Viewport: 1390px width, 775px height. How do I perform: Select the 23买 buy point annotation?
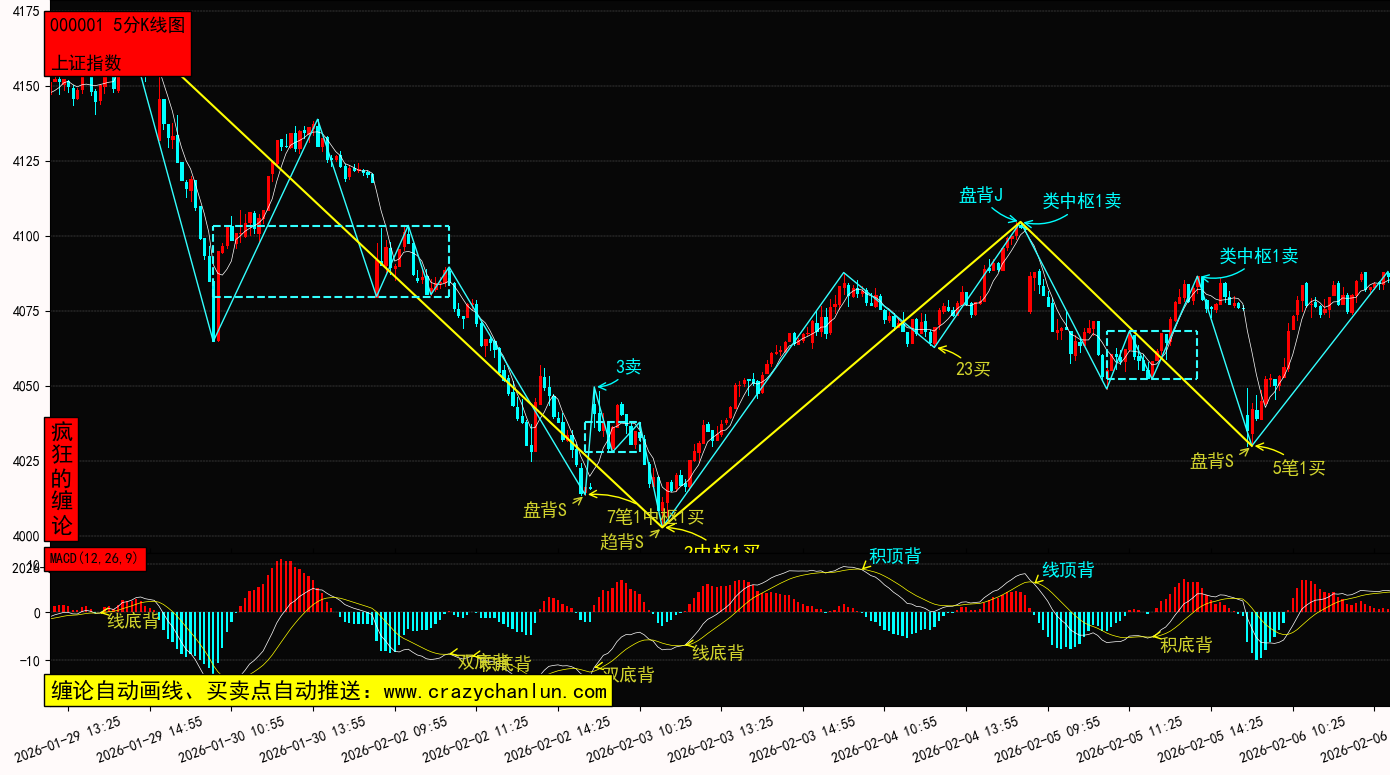pos(972,369)
